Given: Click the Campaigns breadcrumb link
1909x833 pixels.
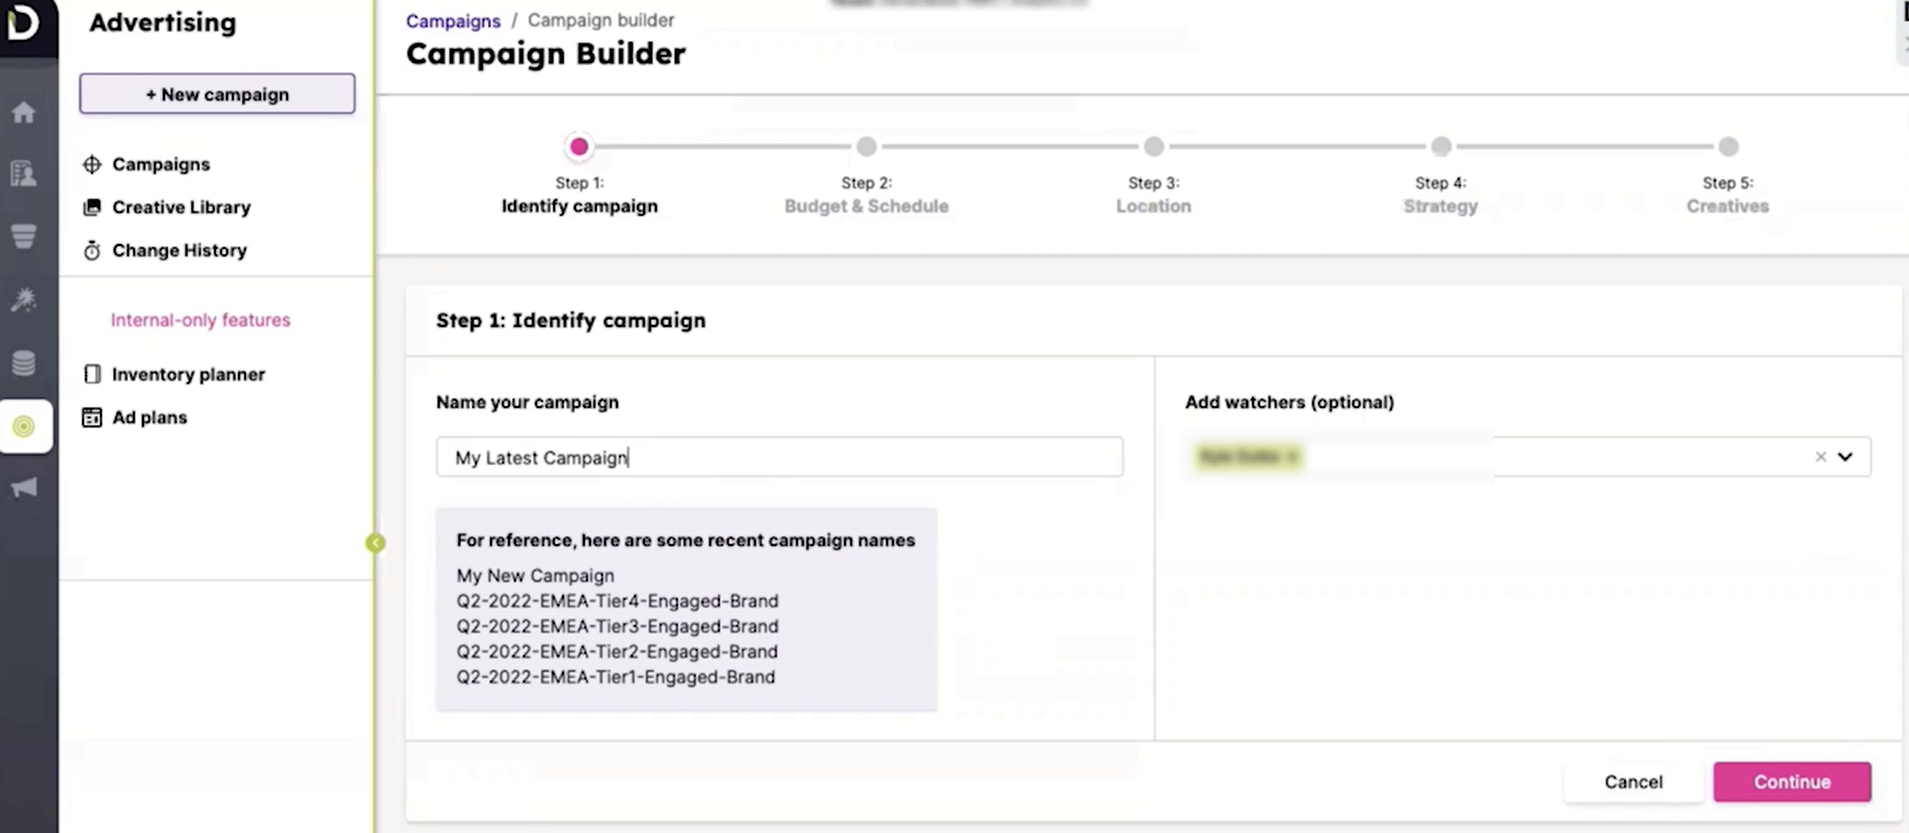Looking at the screenshot, I should [453, 21].
